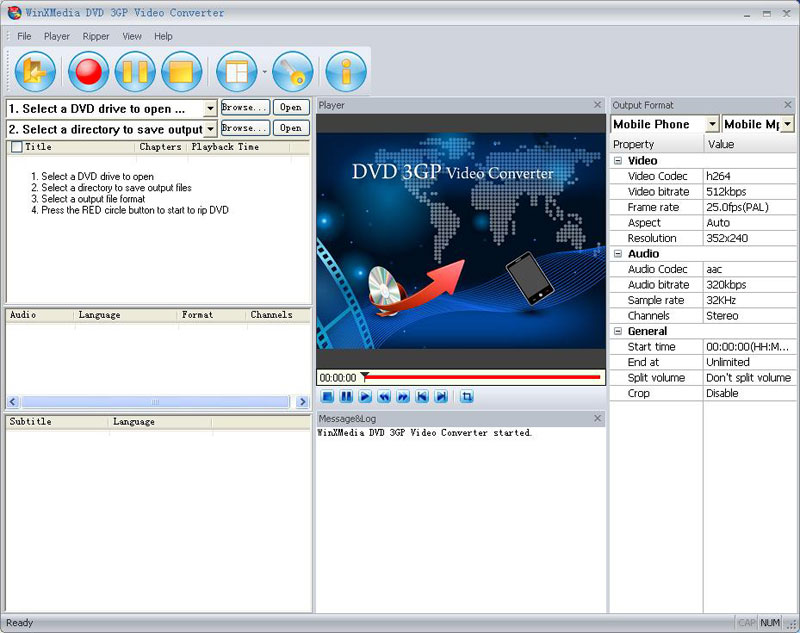
Task: Open the View menu
Action: click(132, 36)
